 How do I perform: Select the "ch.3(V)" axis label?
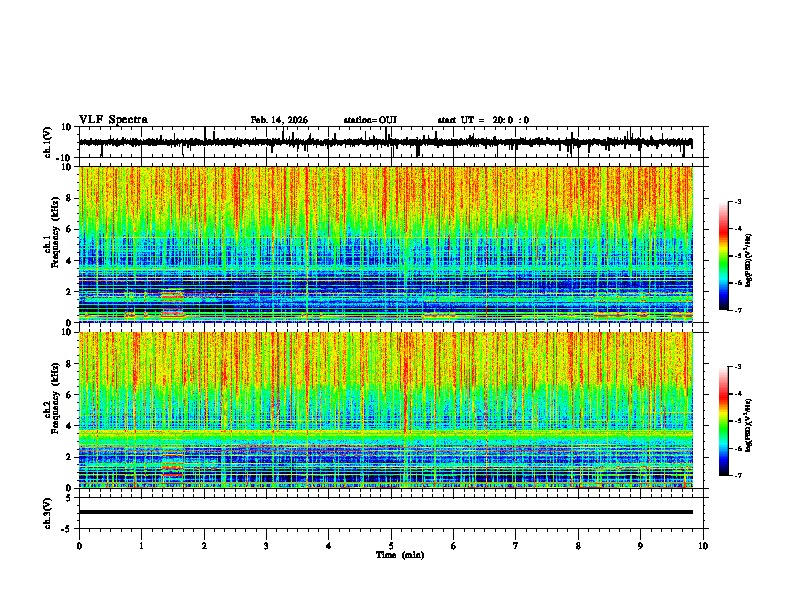click(x=48, y=513)
